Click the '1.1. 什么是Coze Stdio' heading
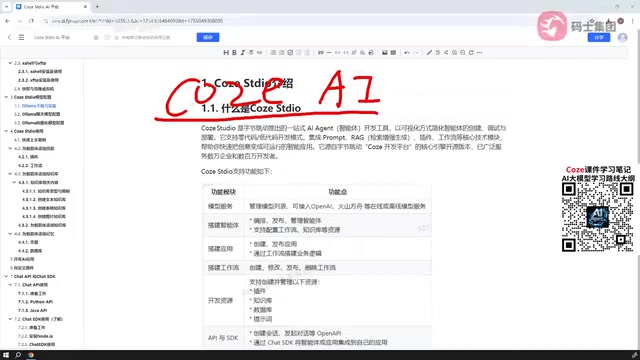The image size is (640, 360). click(x=251, y=108)
